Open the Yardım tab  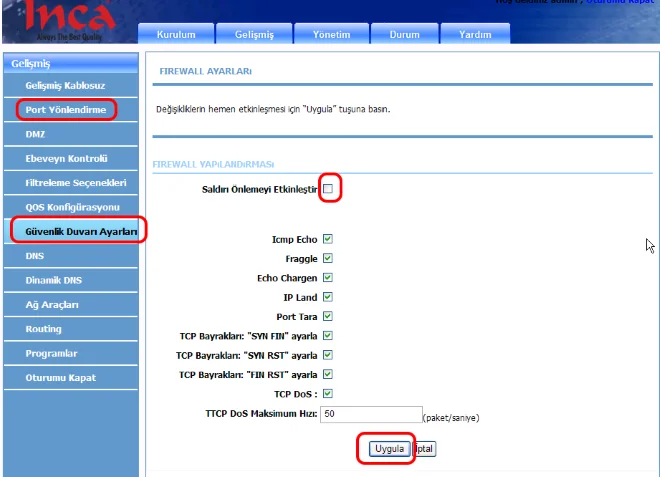pos(474,34)
